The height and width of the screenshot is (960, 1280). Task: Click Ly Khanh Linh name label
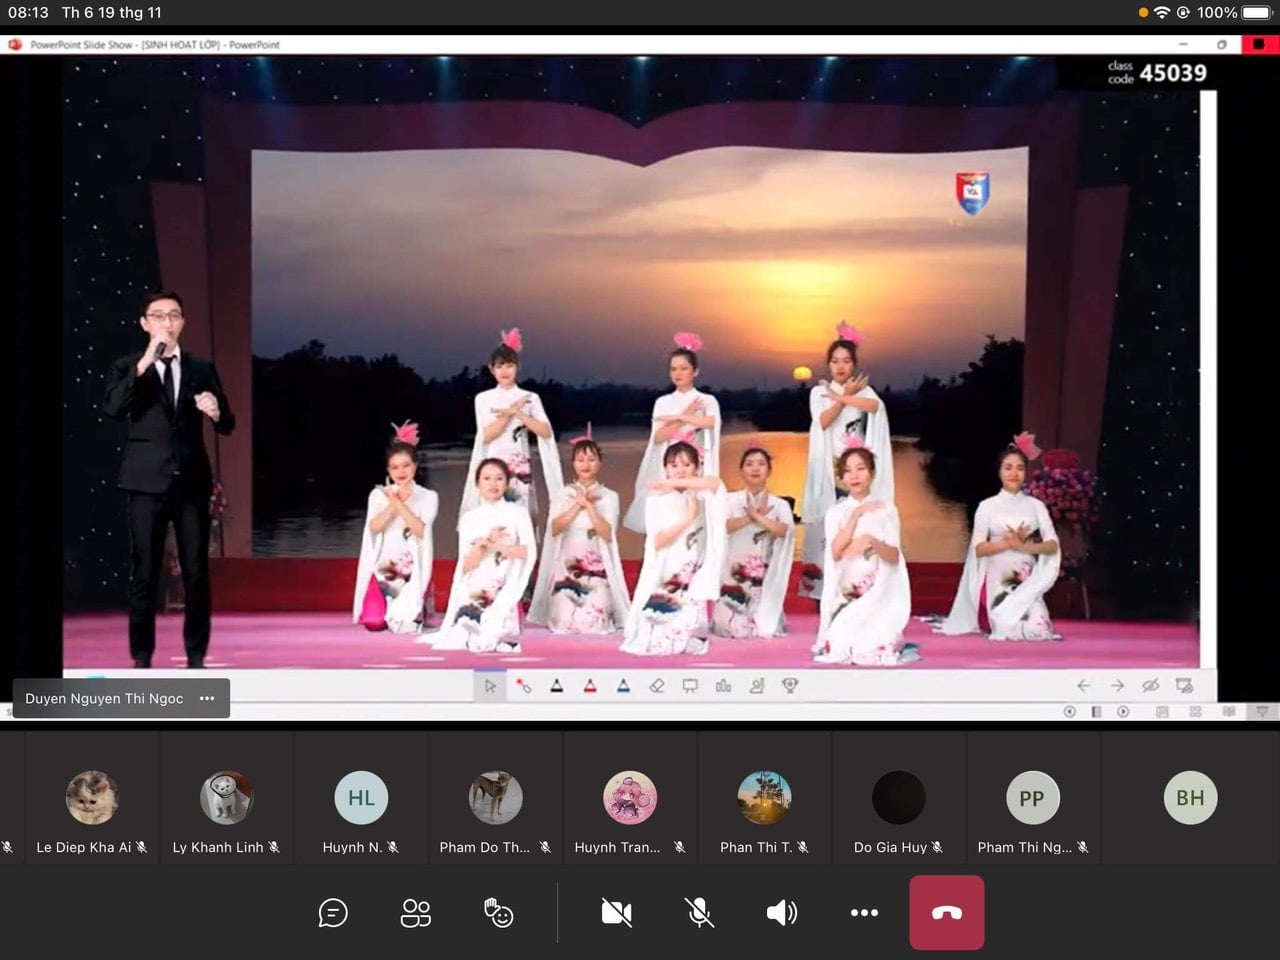coord(218,847)
